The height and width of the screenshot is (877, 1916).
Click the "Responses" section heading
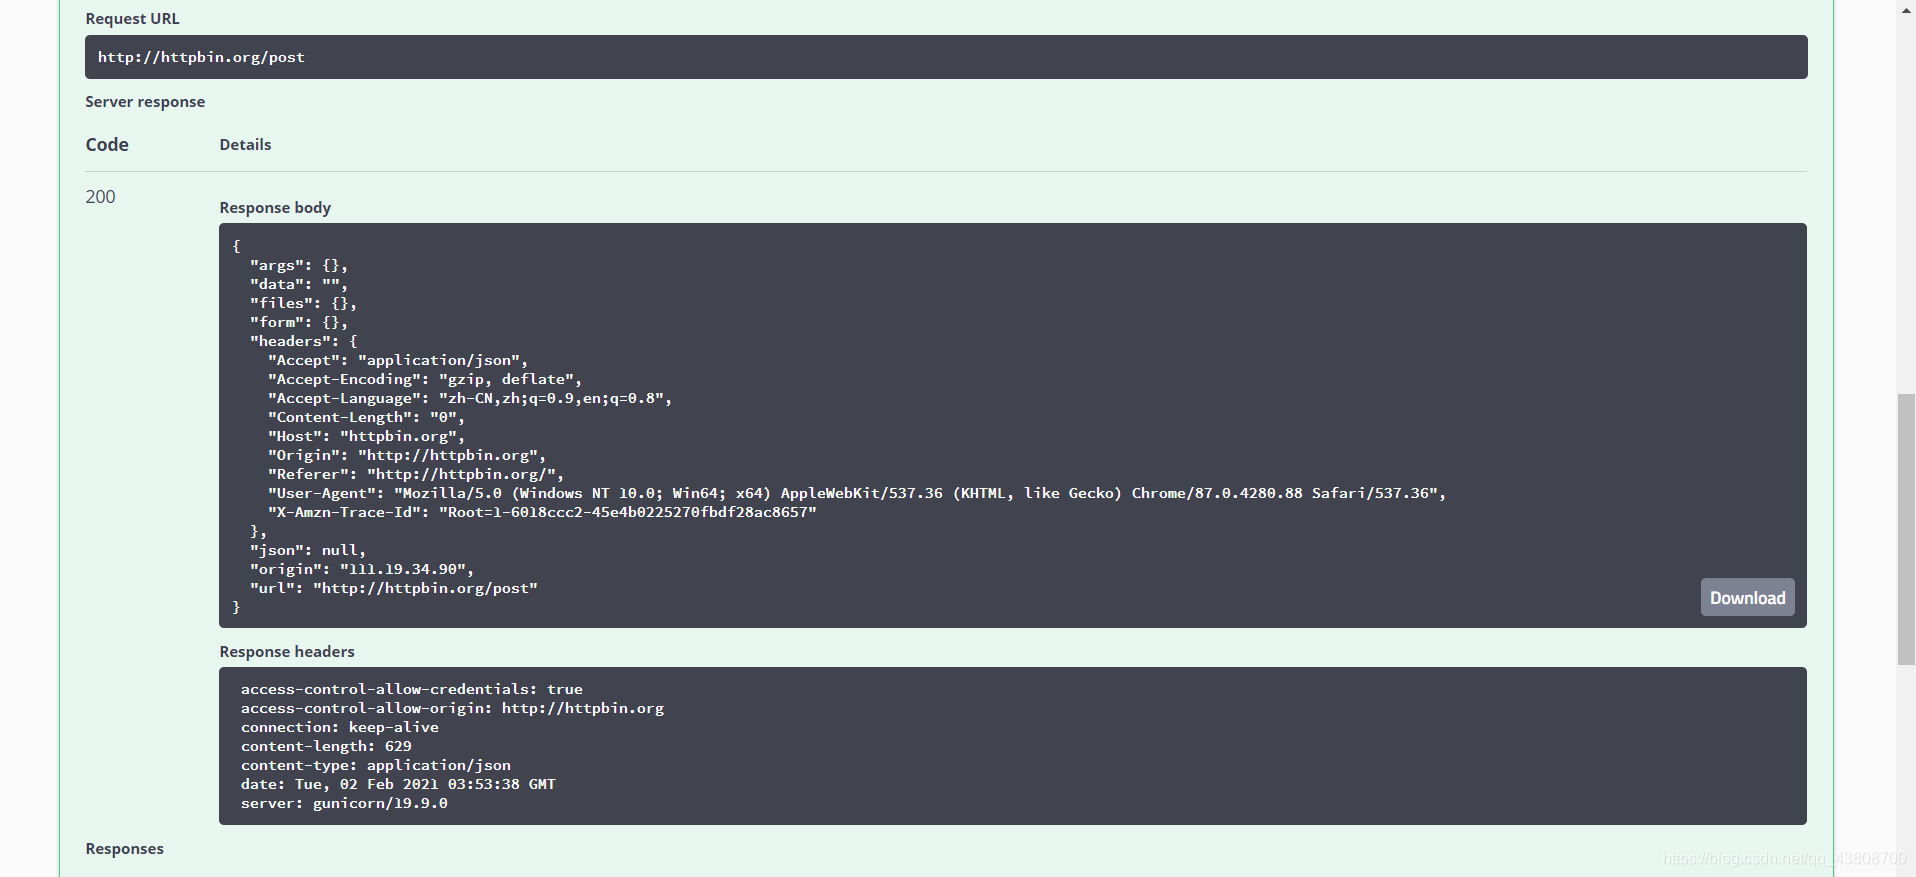tap(124, 849)
